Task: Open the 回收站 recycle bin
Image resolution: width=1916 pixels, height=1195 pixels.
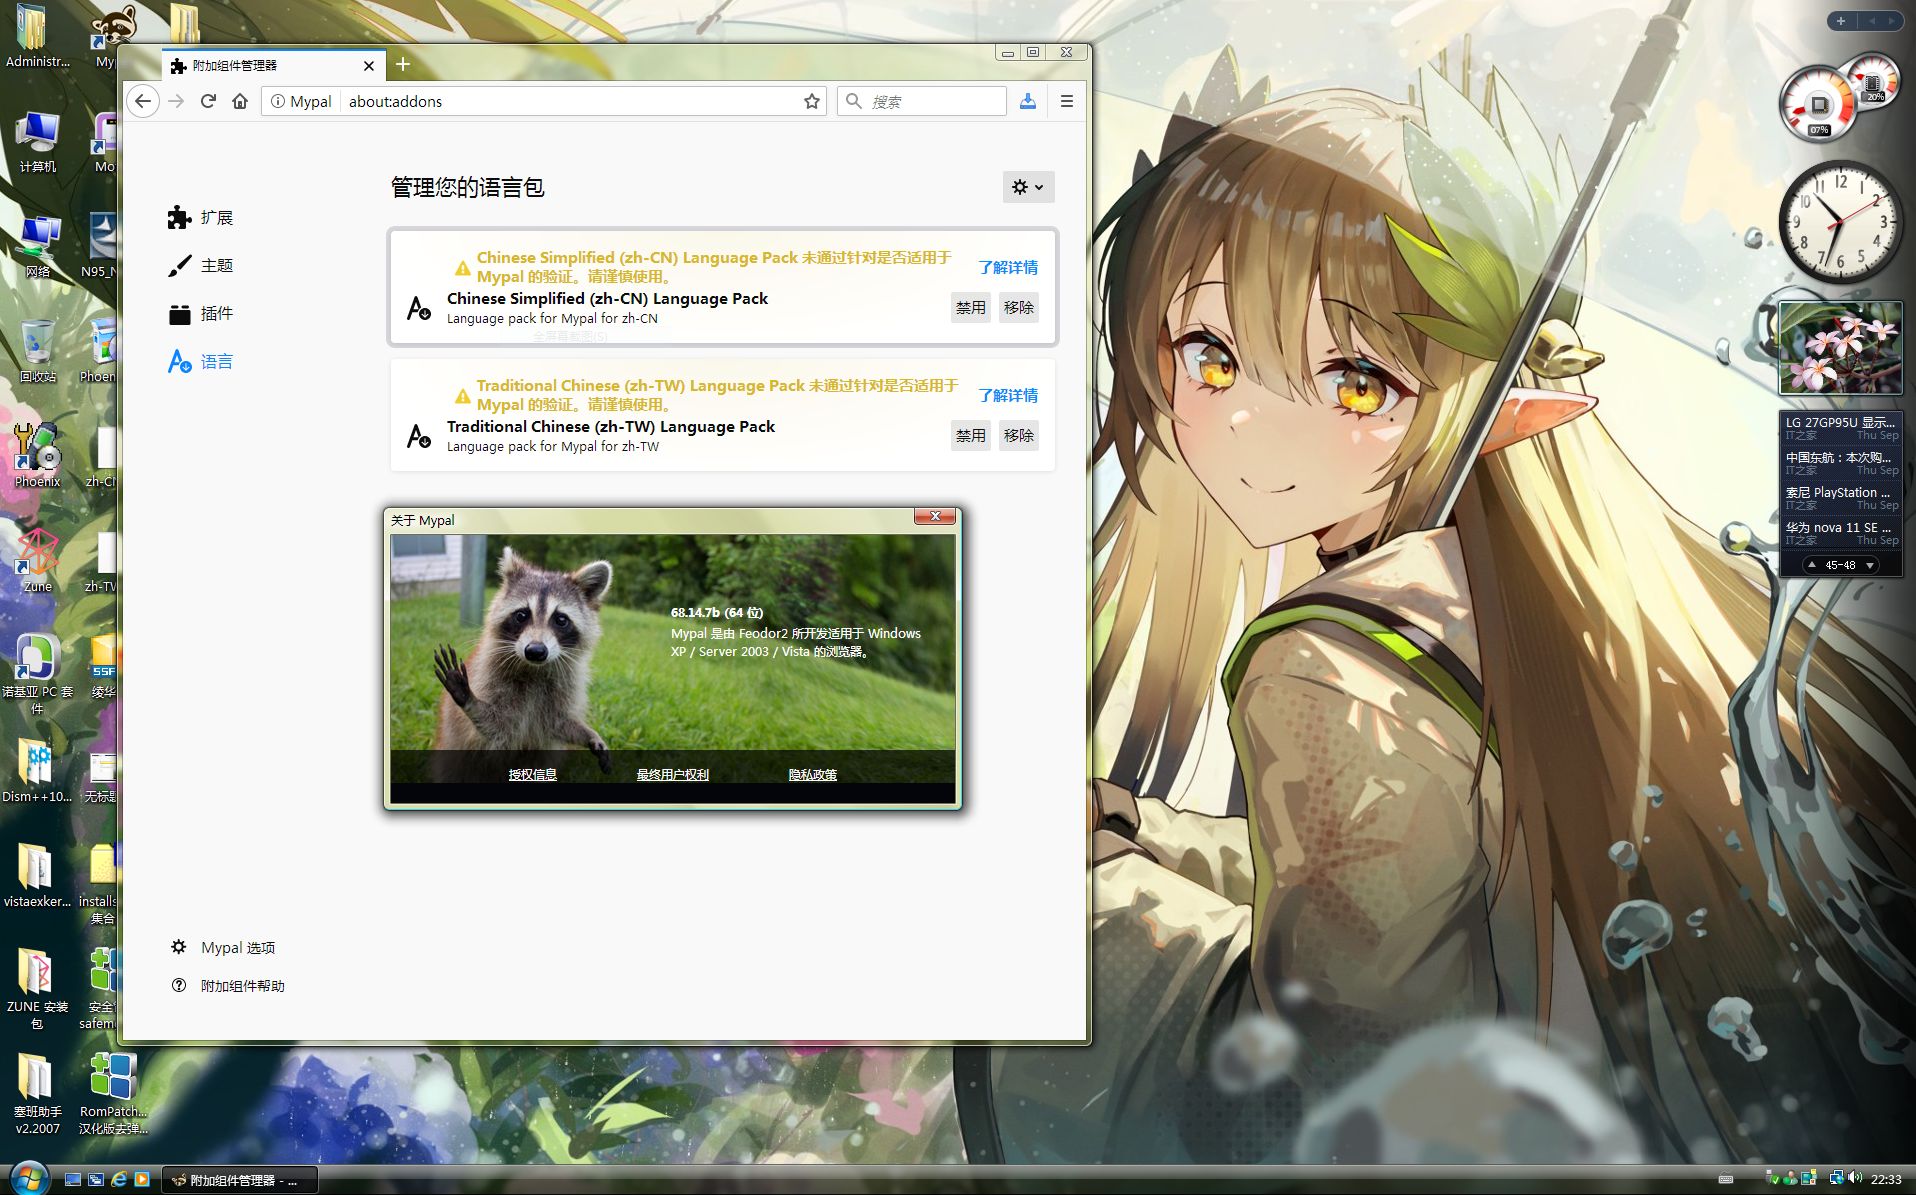Action: click(37, 352)
